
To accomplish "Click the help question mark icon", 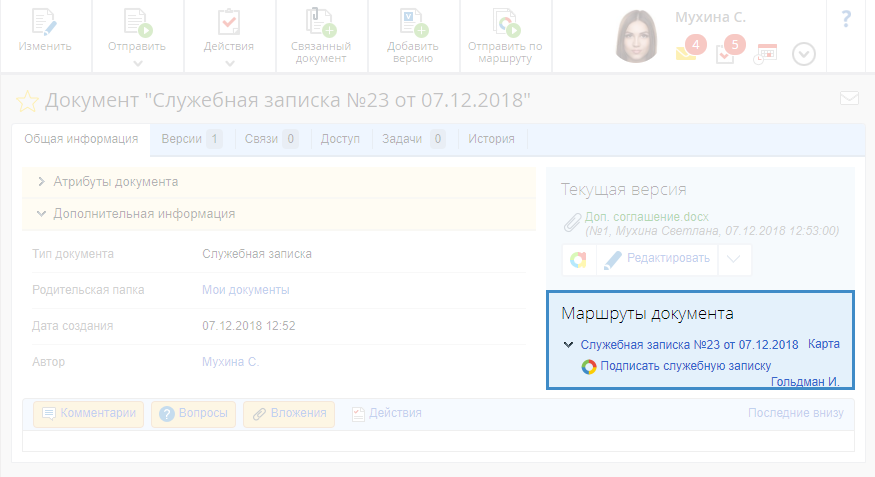I will (x=846, y=18).
